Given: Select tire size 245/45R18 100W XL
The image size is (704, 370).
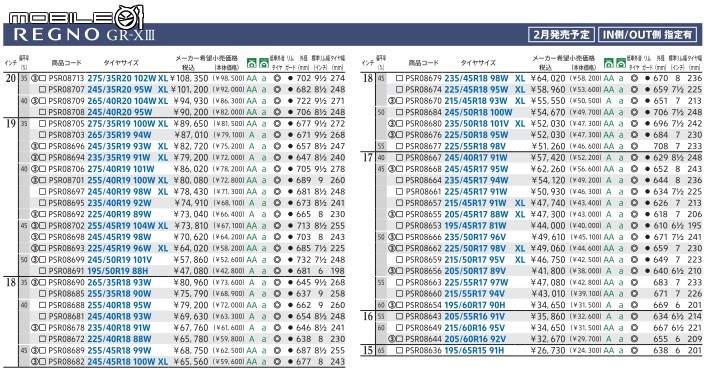Looking at the screenshot, I should click(128, 361).
